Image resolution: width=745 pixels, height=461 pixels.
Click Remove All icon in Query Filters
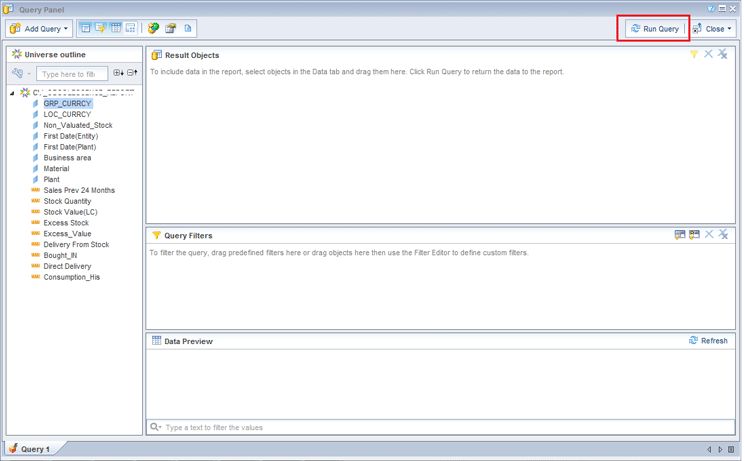[x=723, y=234]
